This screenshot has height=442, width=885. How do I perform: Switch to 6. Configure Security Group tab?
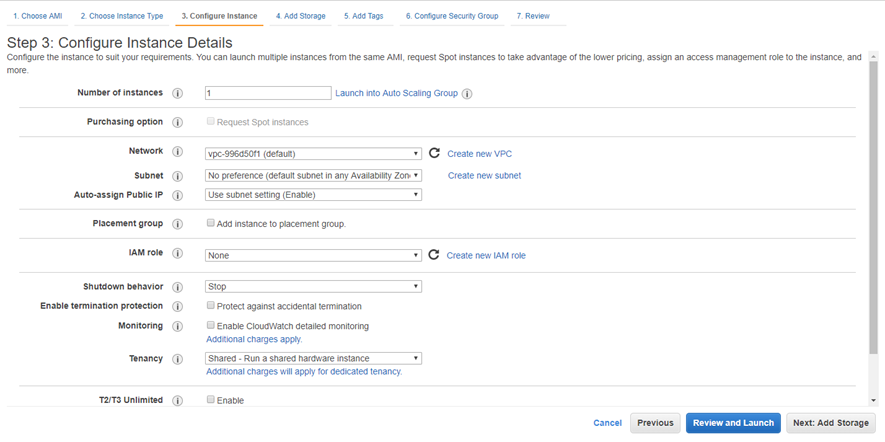[x=452, y=16]
